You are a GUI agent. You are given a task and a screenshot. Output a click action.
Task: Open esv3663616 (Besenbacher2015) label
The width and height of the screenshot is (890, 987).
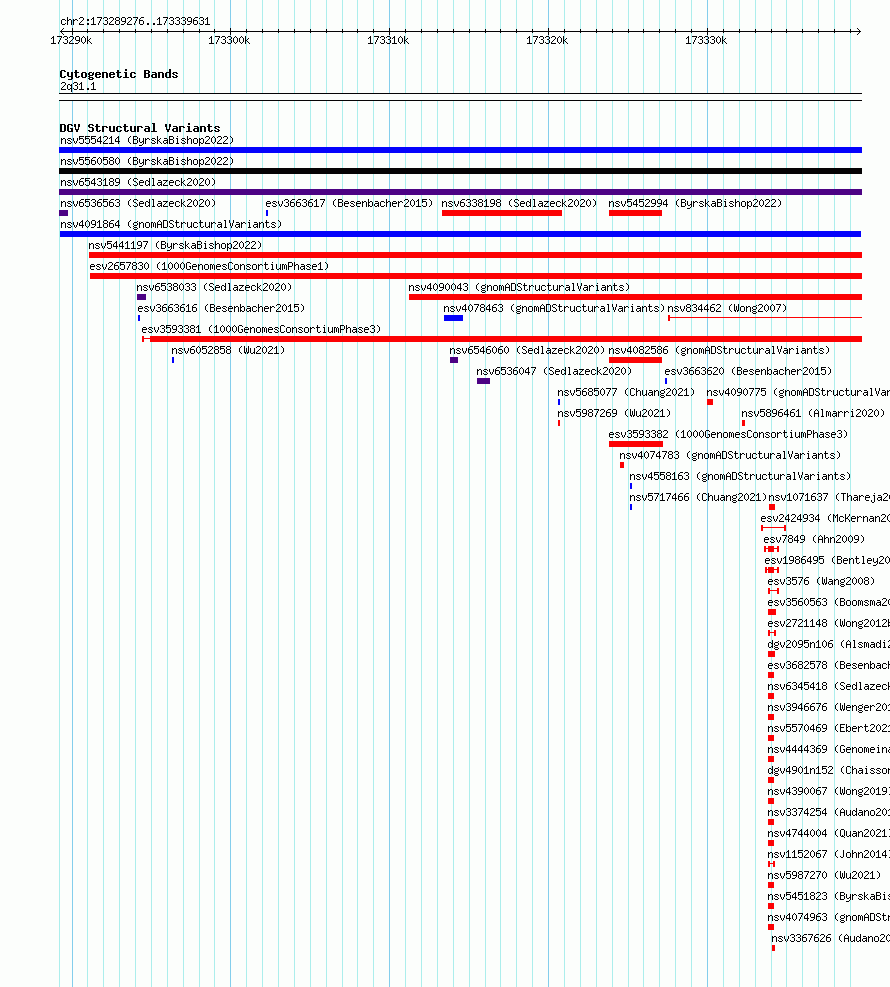(221, 308)
